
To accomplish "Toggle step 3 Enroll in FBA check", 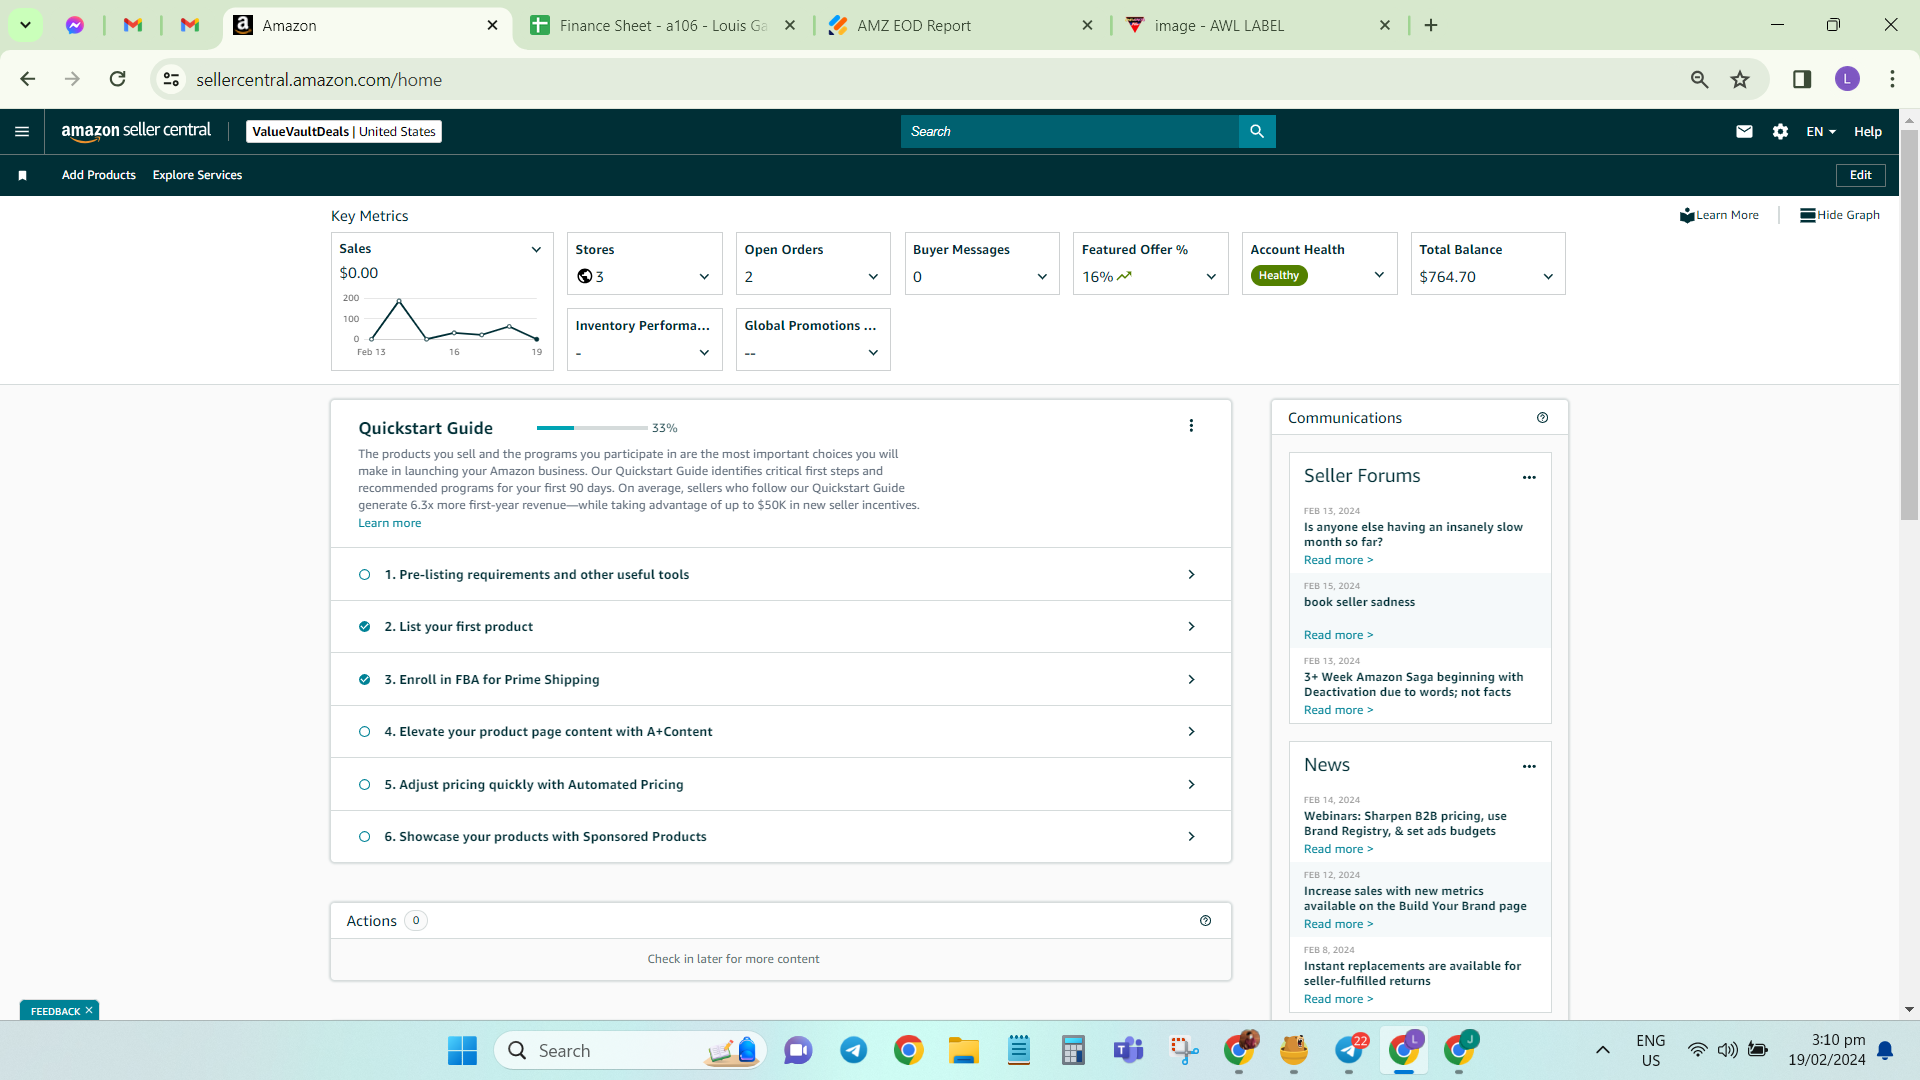I will tap(365, 680).
